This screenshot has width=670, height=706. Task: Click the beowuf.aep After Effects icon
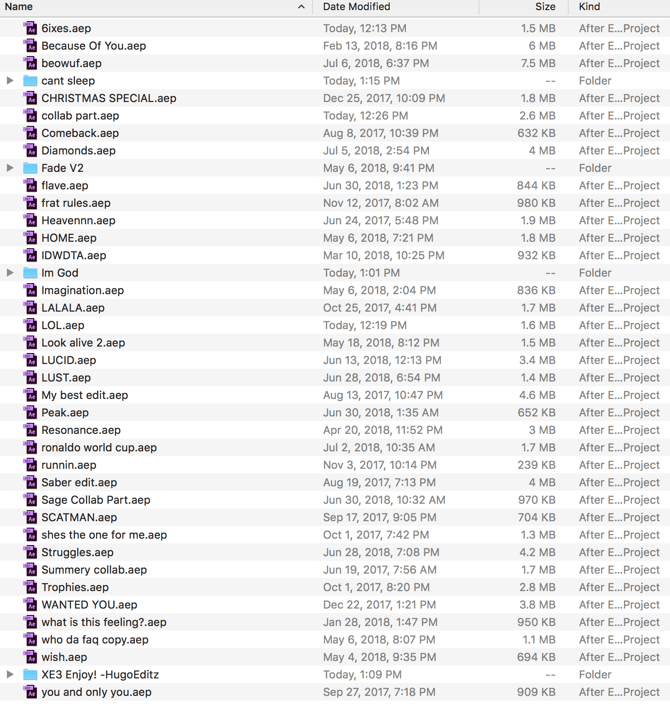point(30,63)
